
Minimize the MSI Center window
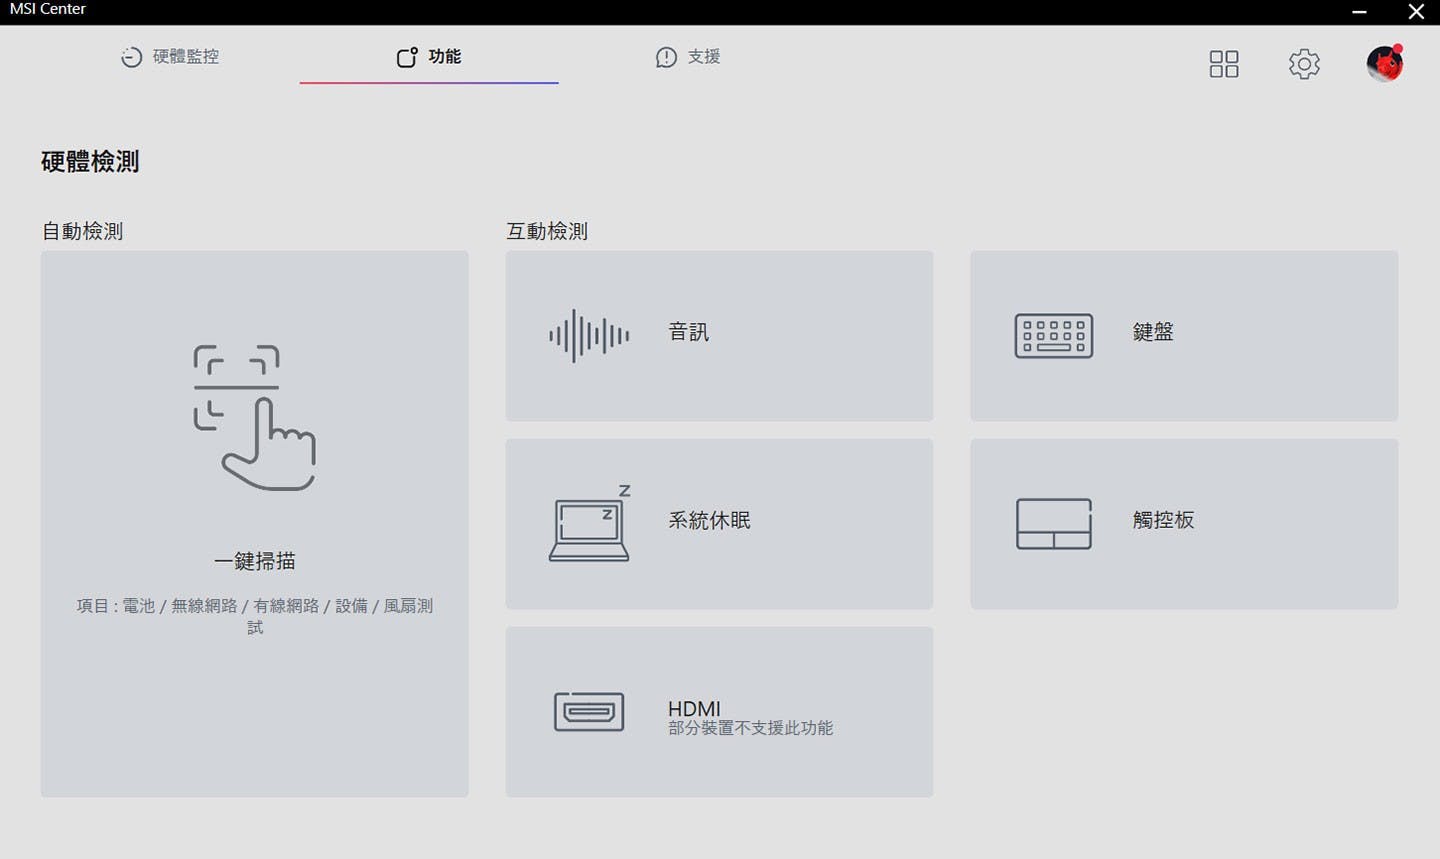[x=1359, y=12]
